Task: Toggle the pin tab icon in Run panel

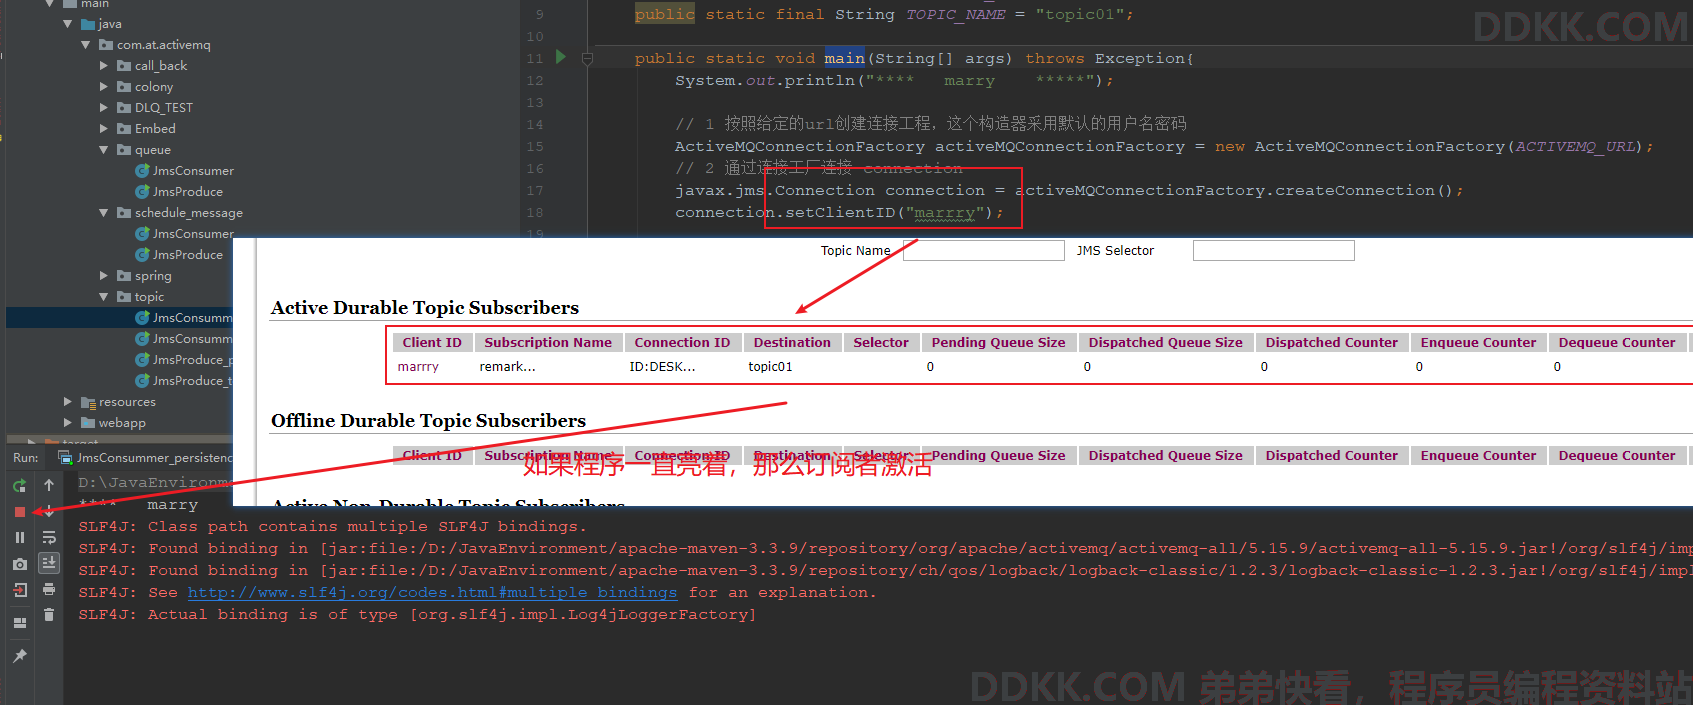Action: (19, 656)
